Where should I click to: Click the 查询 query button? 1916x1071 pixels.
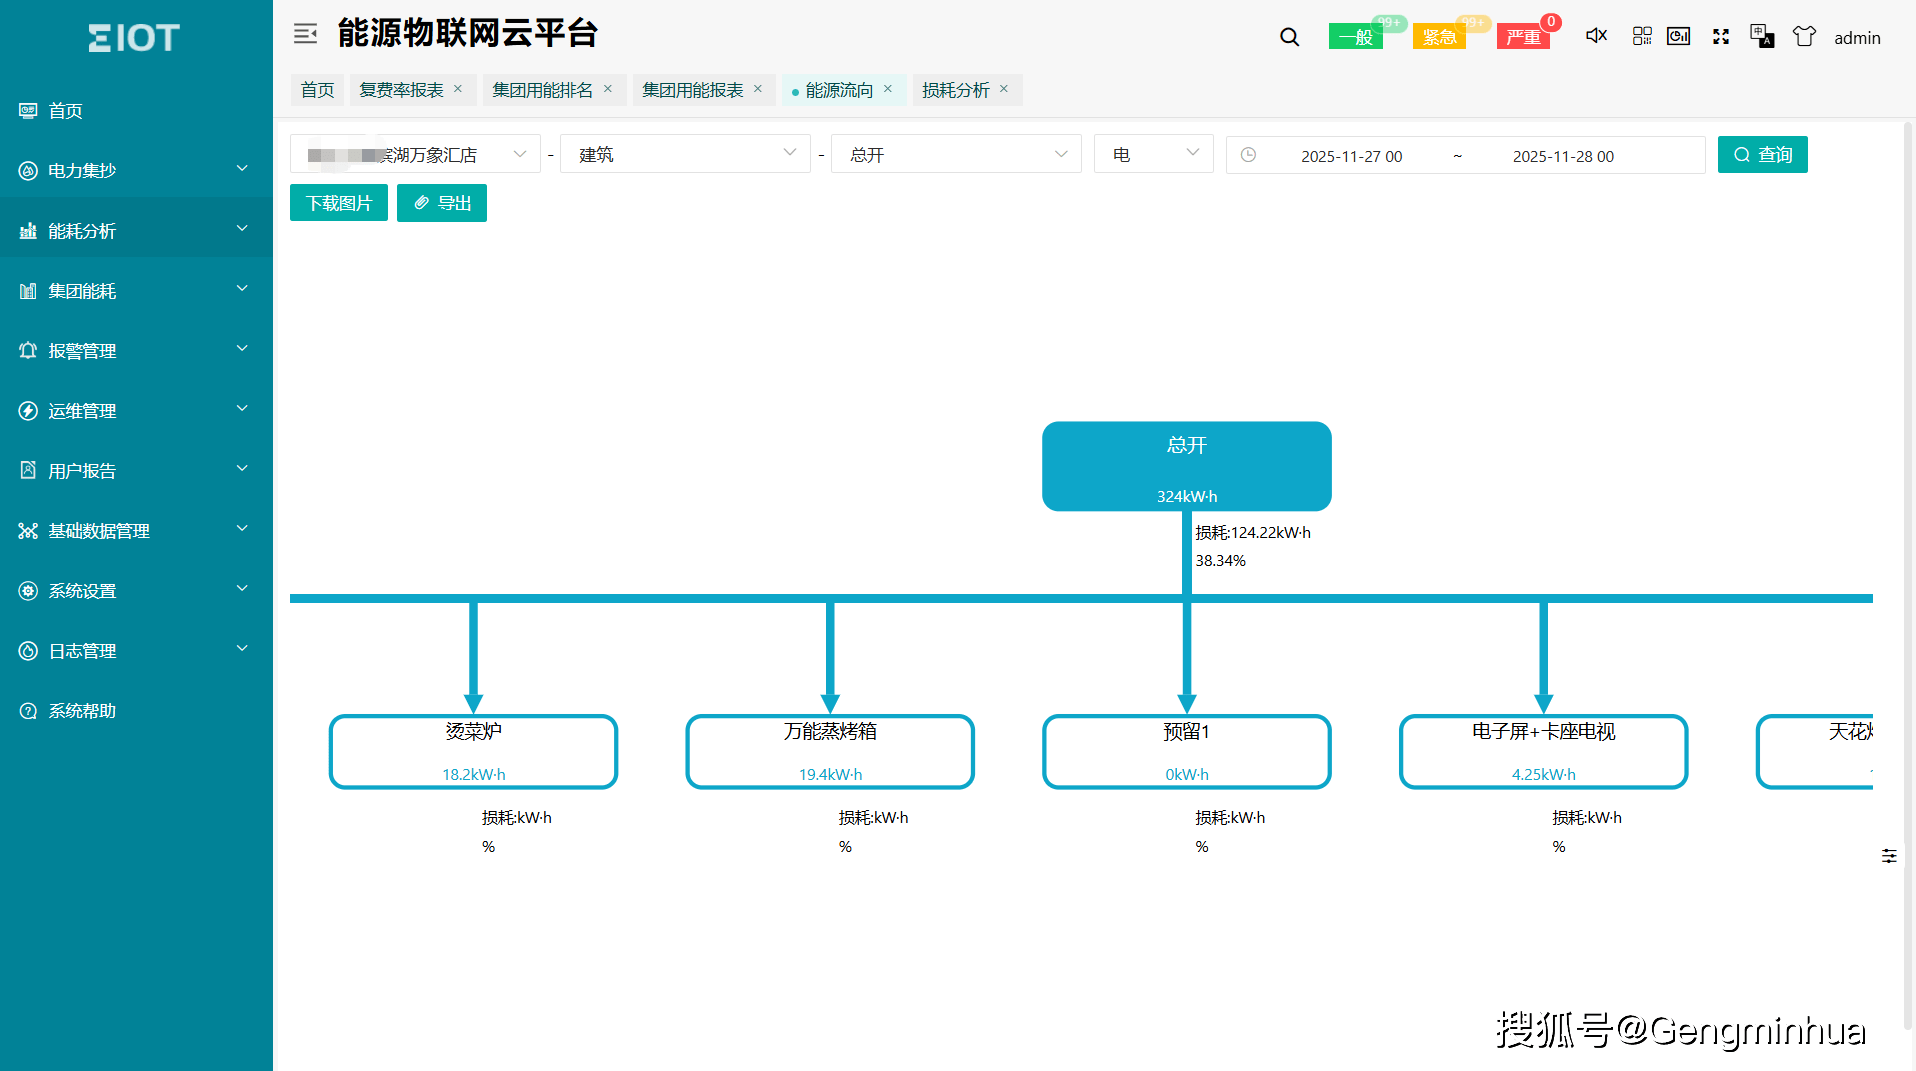1762,155
